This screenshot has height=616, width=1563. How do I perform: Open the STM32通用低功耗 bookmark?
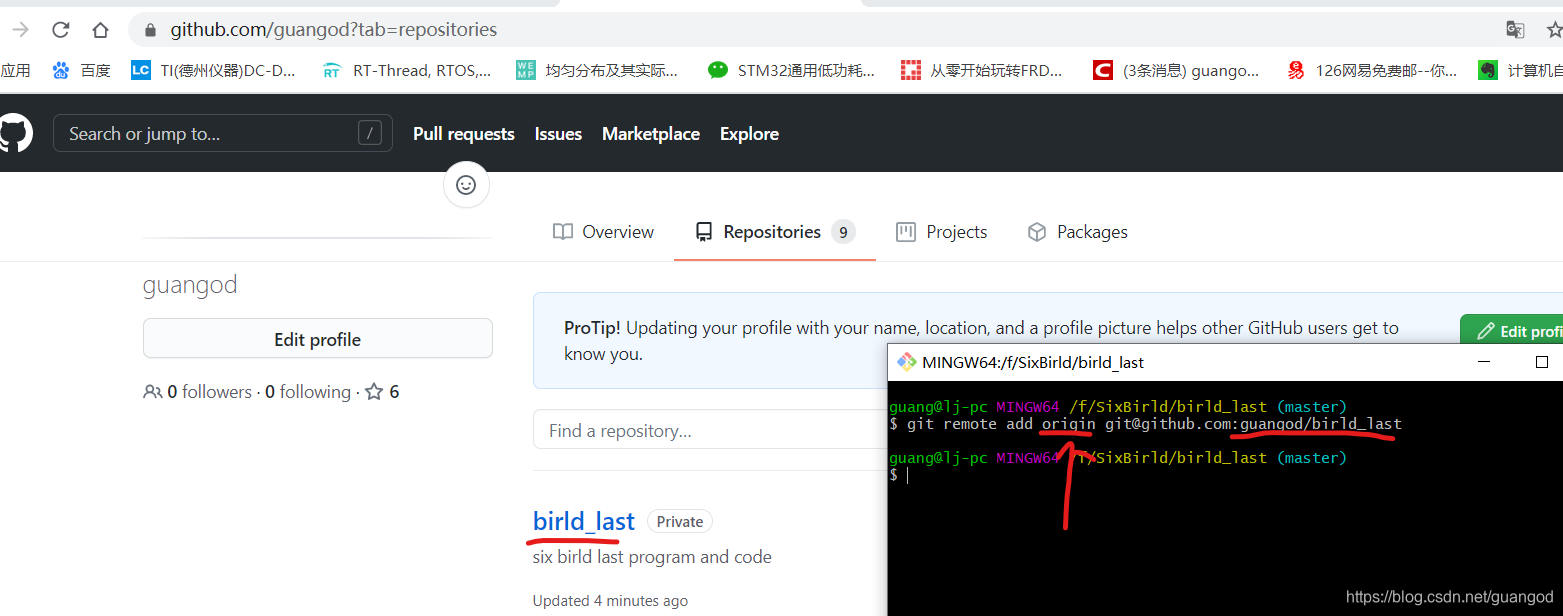click(791, 70)
